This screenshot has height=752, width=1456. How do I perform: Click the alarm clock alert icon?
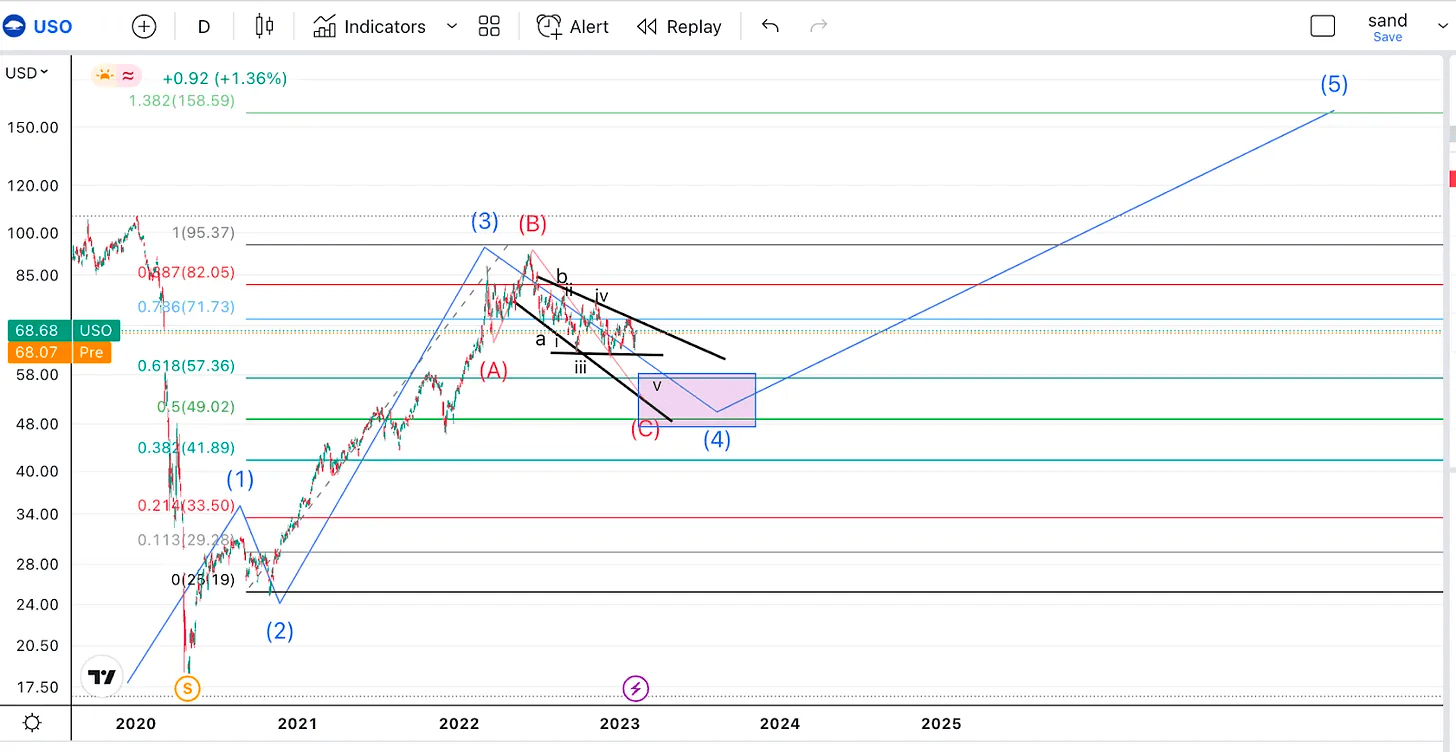548,26
